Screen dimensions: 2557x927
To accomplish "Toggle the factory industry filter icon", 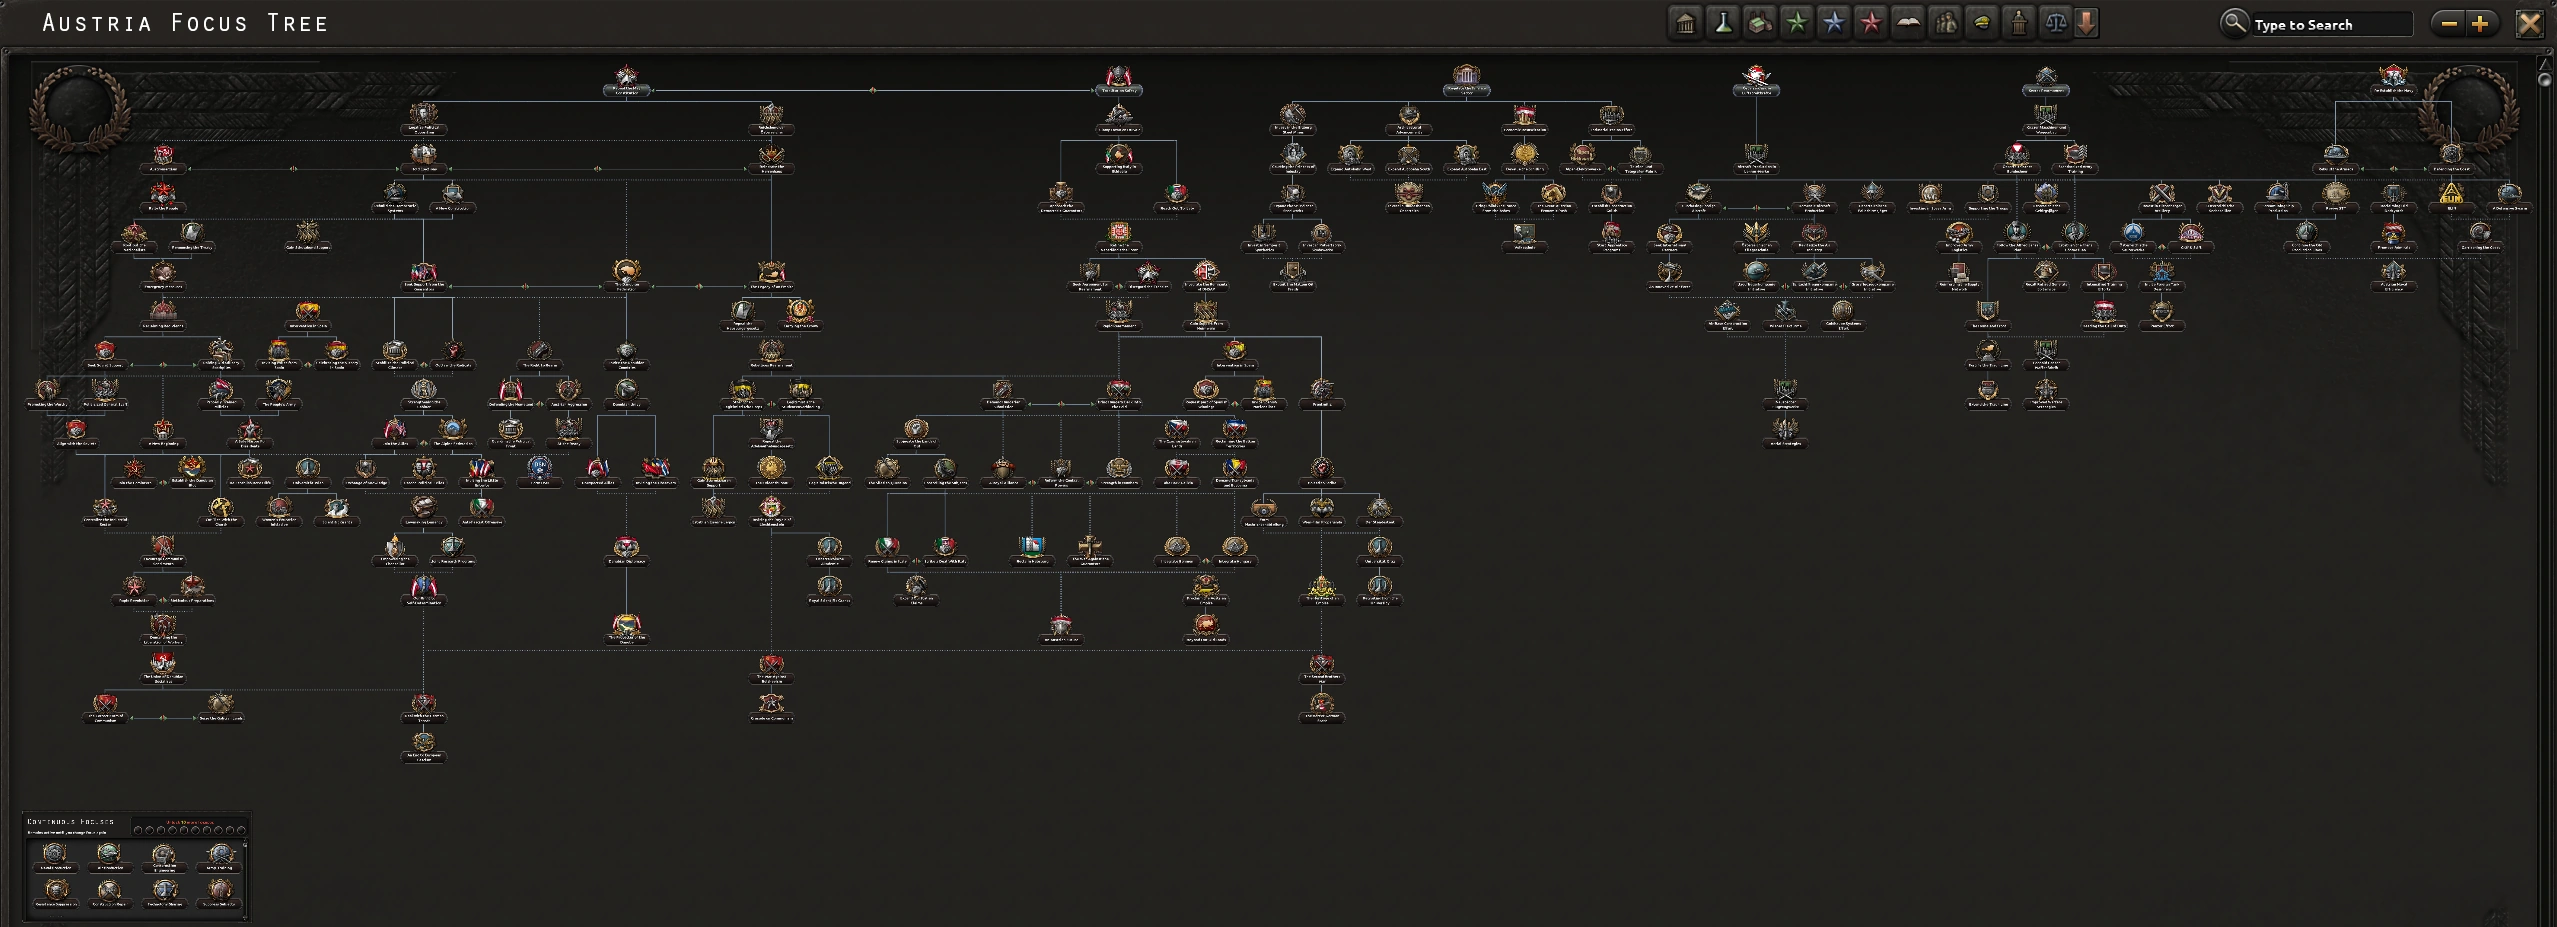I will click(x=1760, y=23).
